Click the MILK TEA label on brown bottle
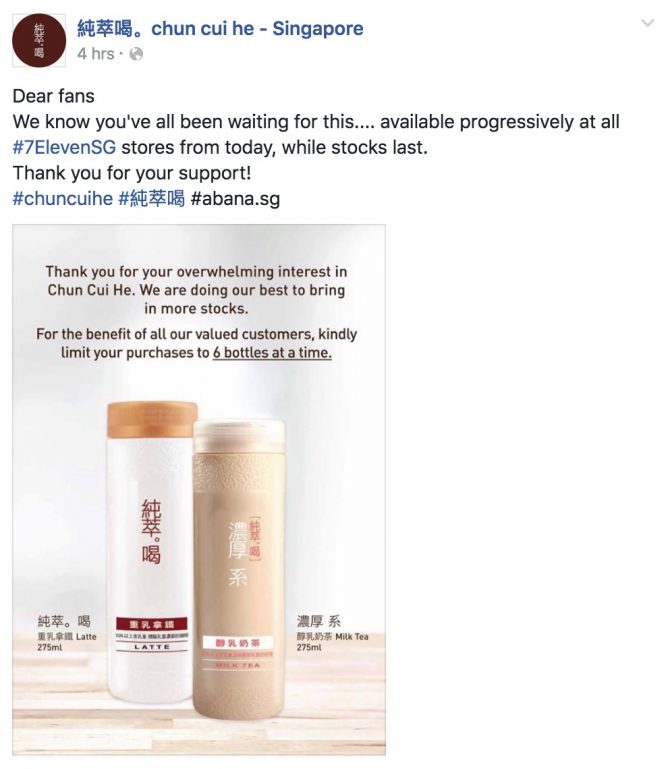The image size is (668, 769). [x=238, y=653]
